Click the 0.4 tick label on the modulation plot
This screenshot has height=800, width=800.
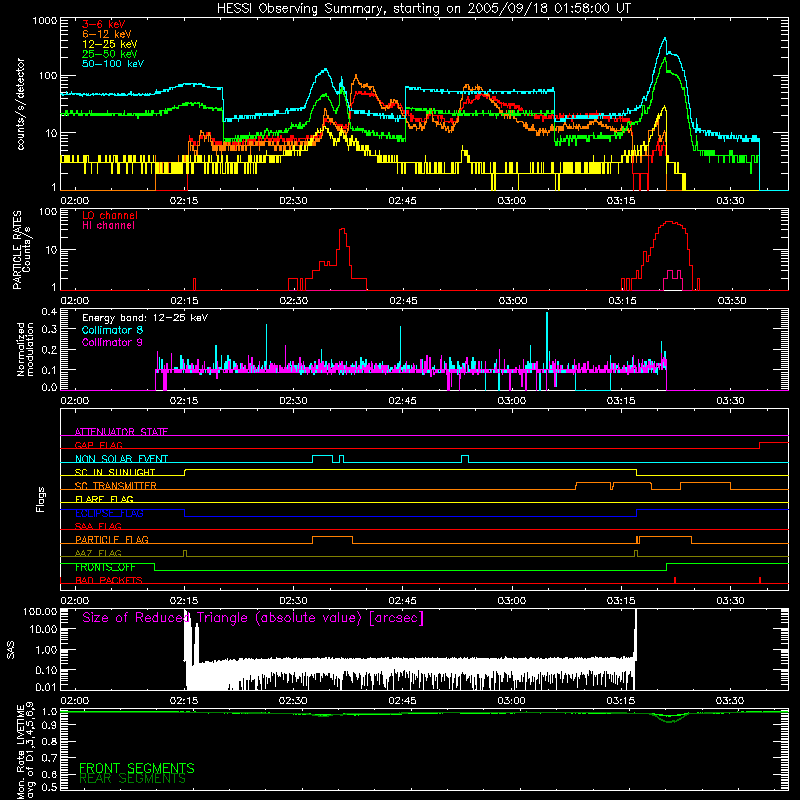point(49,311)
